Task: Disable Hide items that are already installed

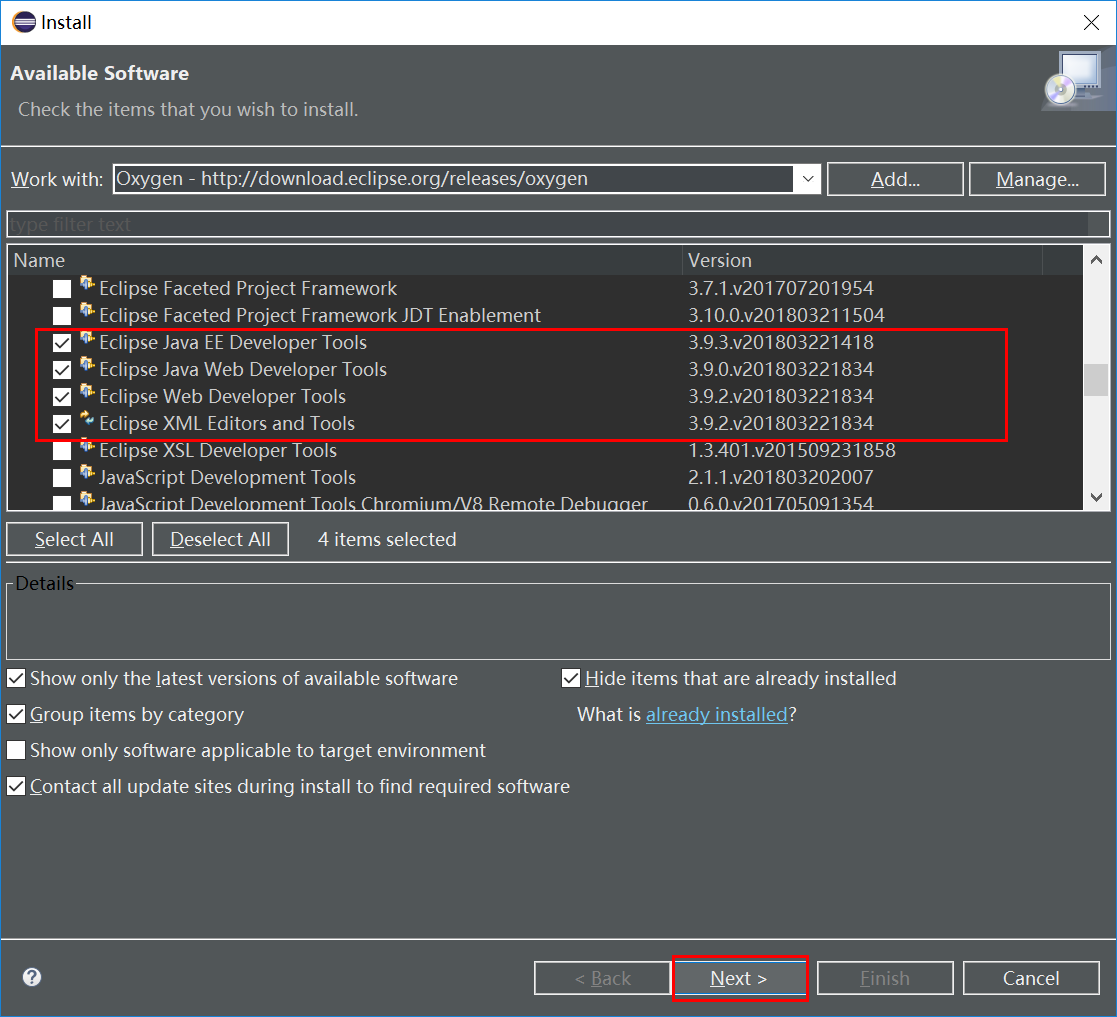Action: pyautogui.click(x=570, y=678)
